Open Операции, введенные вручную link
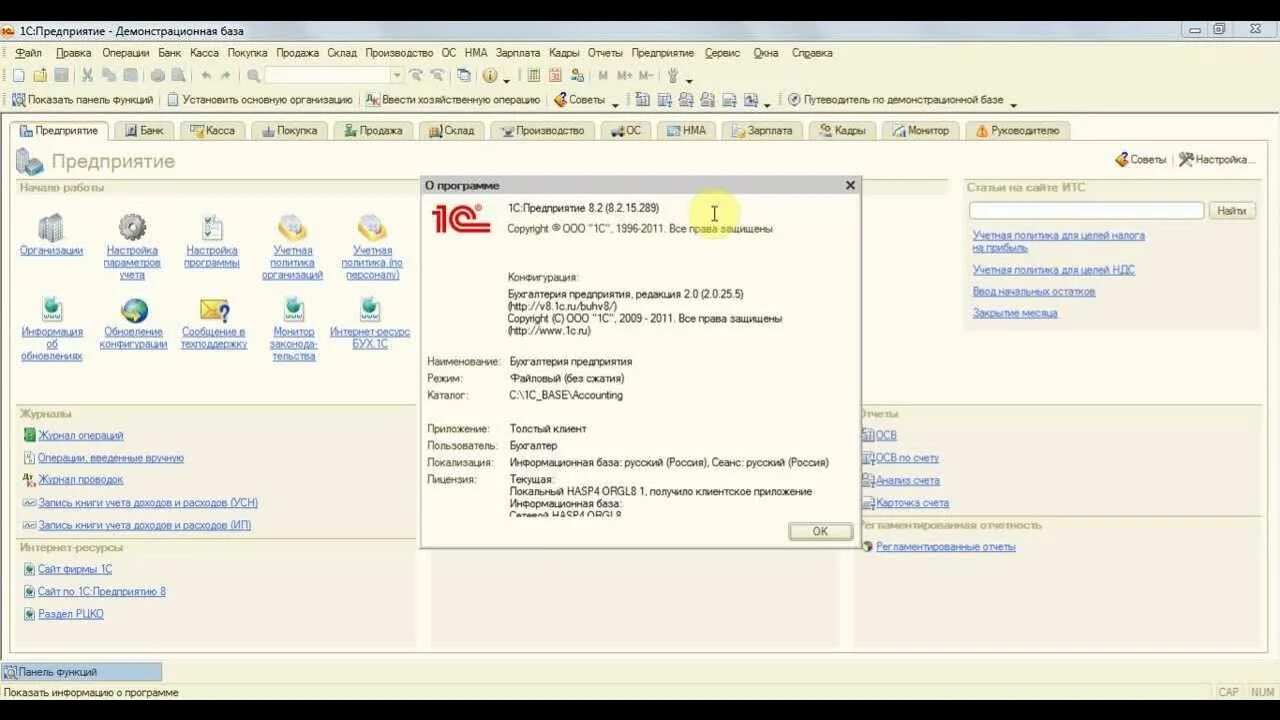This screenshot has height=720, width=1280. pyautogui.click(x=110, y=458)
